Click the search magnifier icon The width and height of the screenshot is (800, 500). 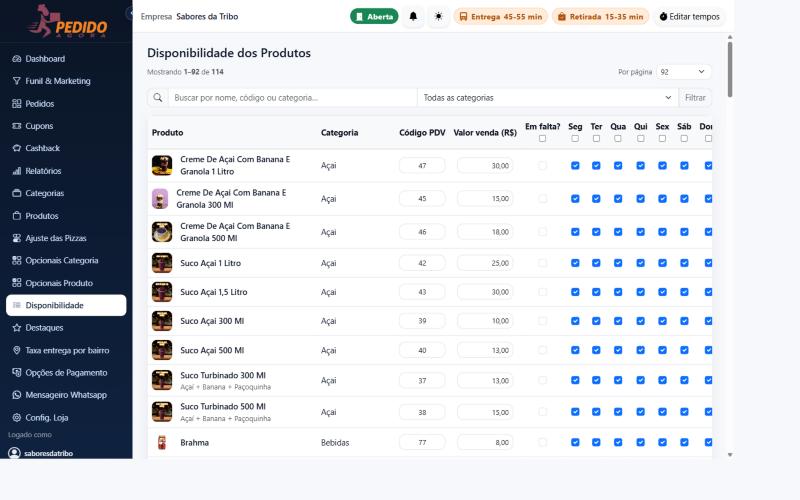pyautogui.click(x=158, y=97)
